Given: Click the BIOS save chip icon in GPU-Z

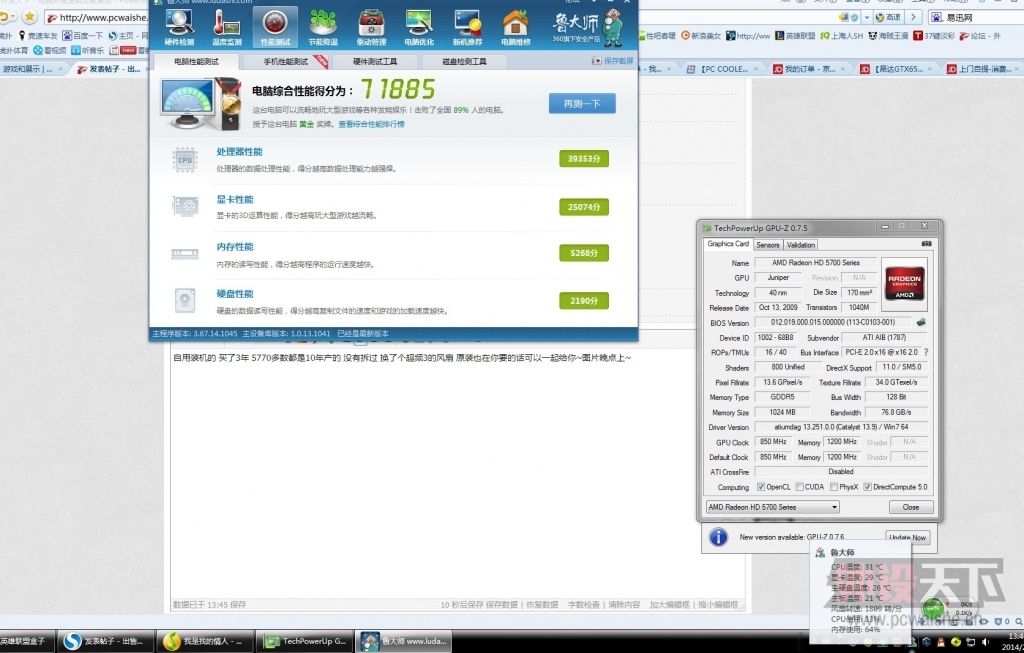Looking at the screenshot, I should coord(921,322).
